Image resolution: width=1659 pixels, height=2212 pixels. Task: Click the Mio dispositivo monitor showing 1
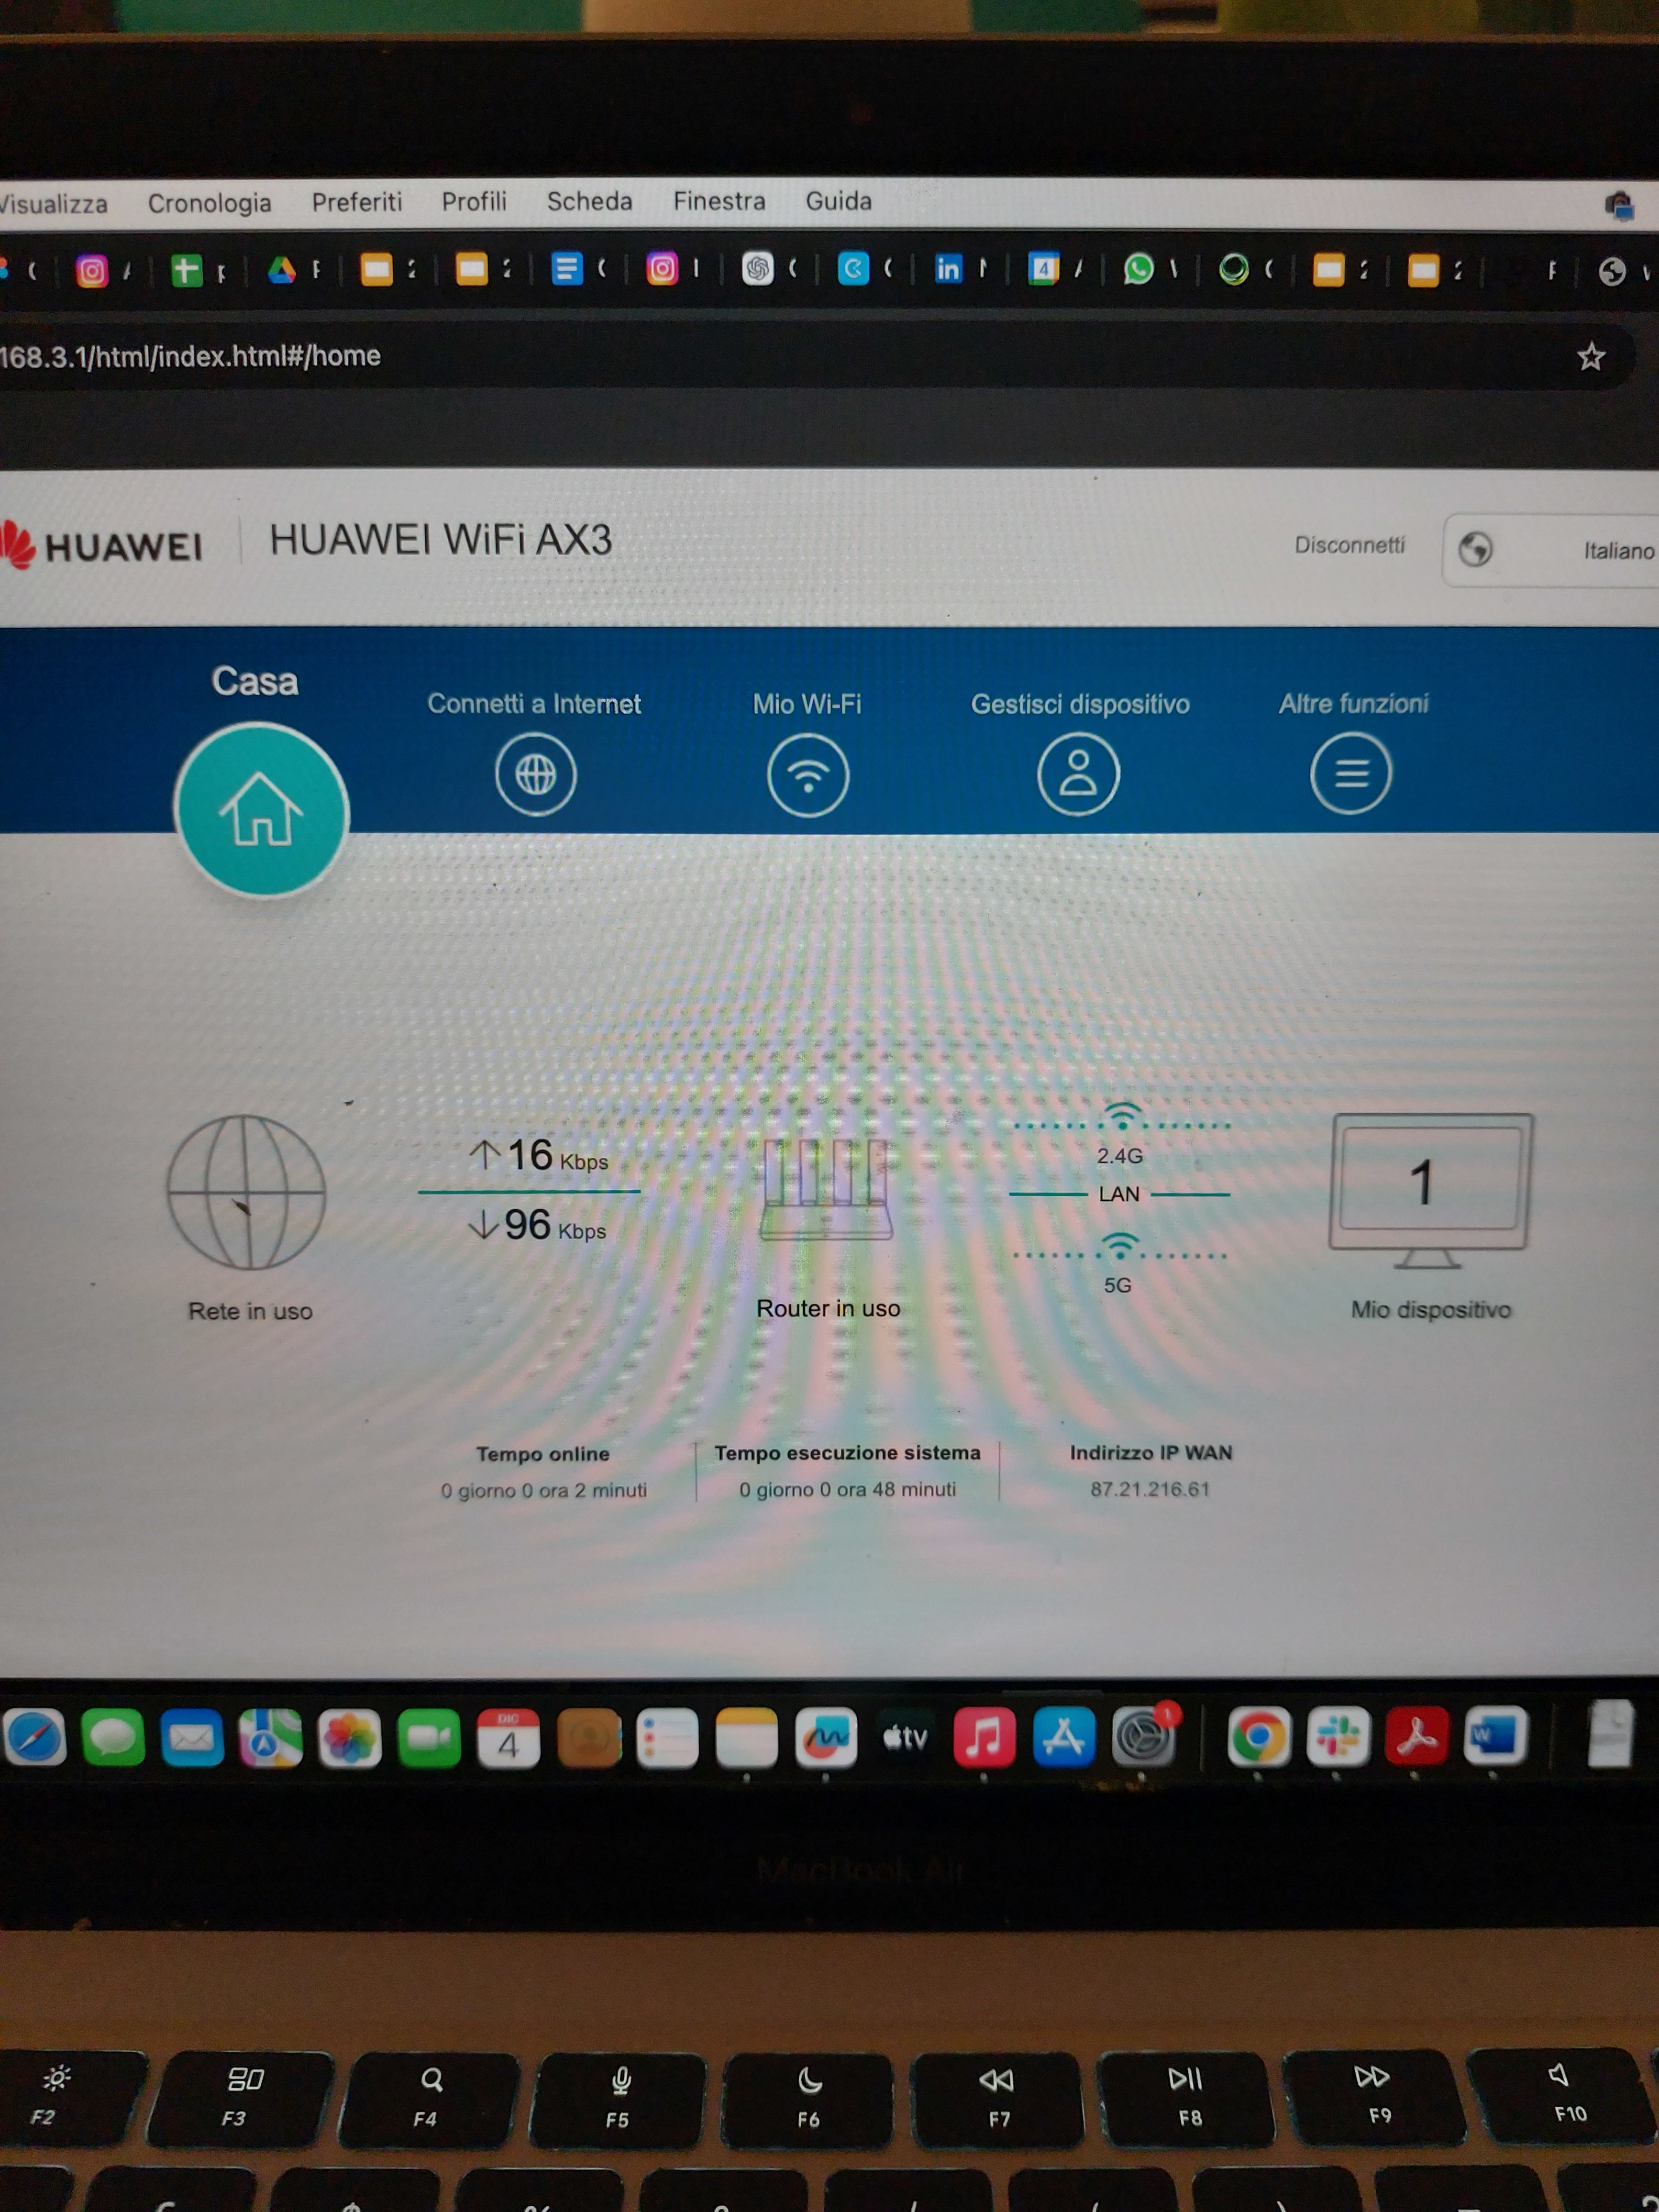pos(1430,1190)
